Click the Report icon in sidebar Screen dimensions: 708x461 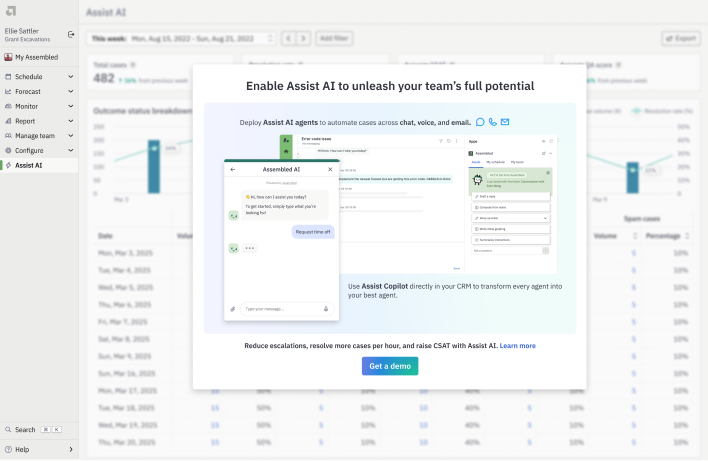click(8, 121)
